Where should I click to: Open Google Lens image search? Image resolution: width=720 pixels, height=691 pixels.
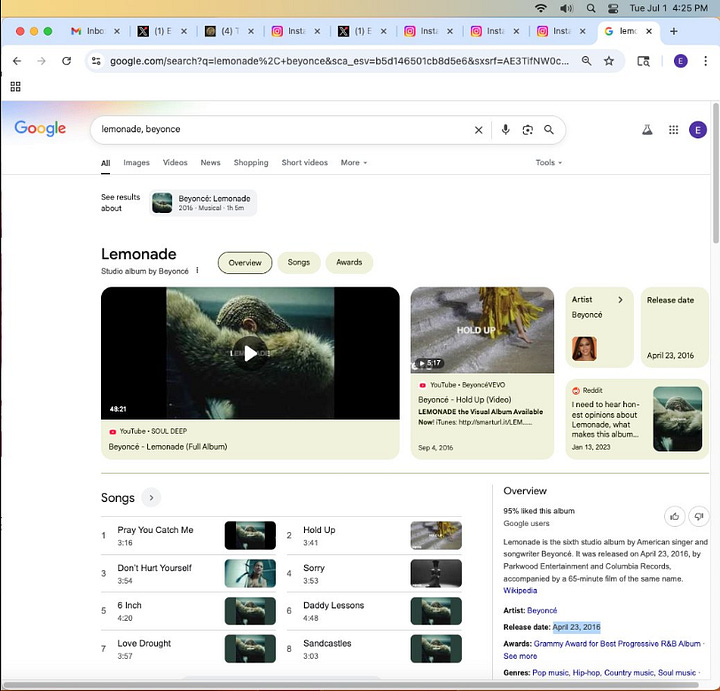tap(527, 130)
